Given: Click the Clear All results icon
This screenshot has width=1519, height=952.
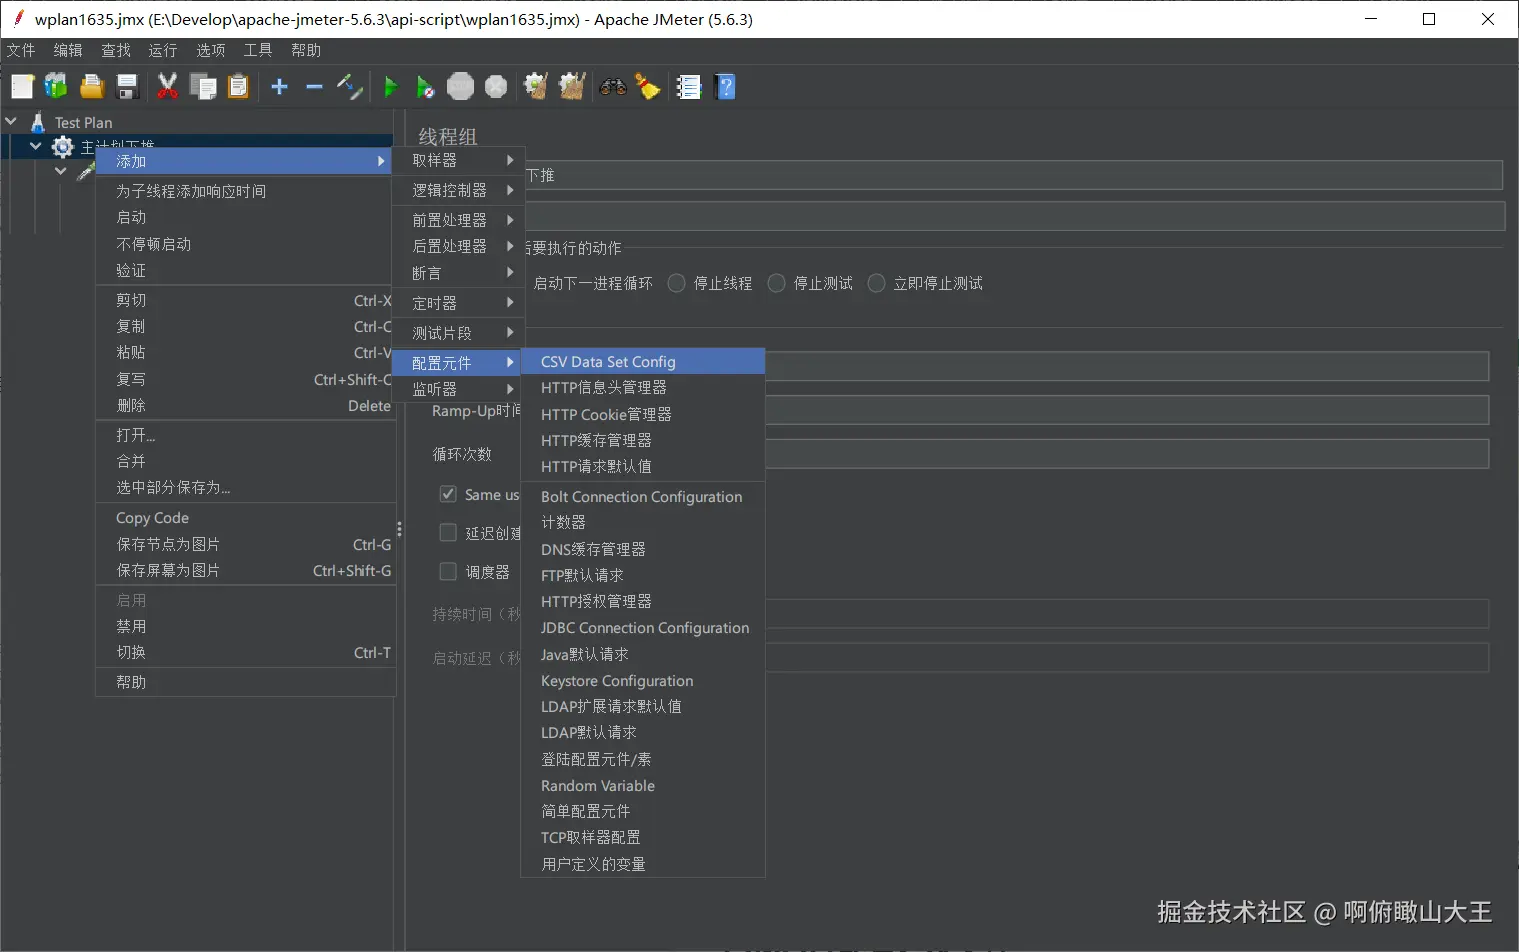Looking at the screenshot, I should coord(572,87).
